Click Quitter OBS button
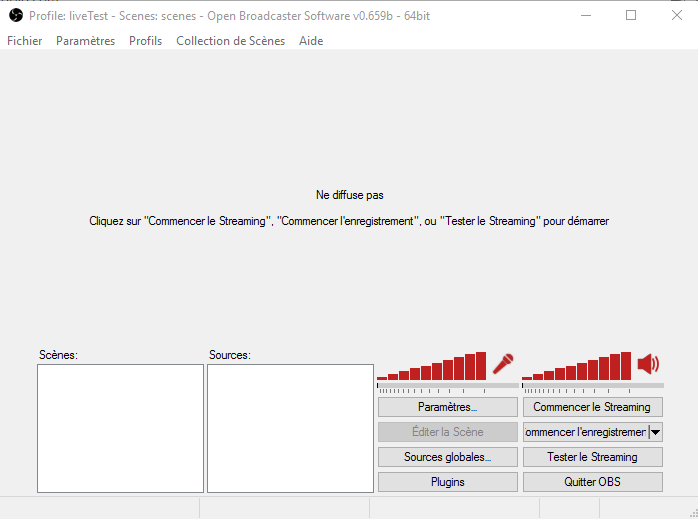698x519 pixels. coord(592,482)
